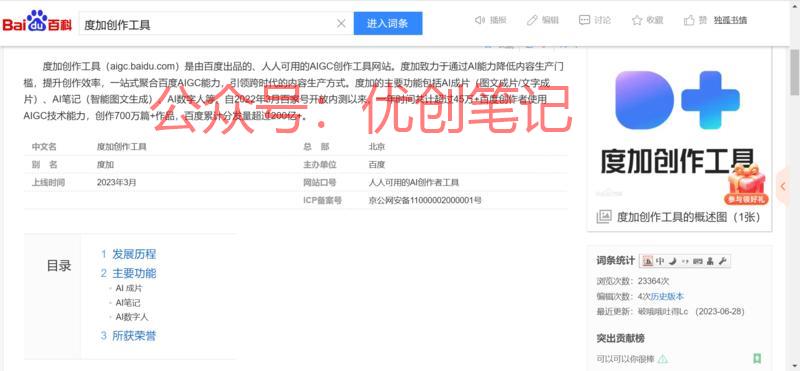The width and height of the screenshot is (800, 371).
Task: Click the 播报 text label
Action: (x=498, y=20)
